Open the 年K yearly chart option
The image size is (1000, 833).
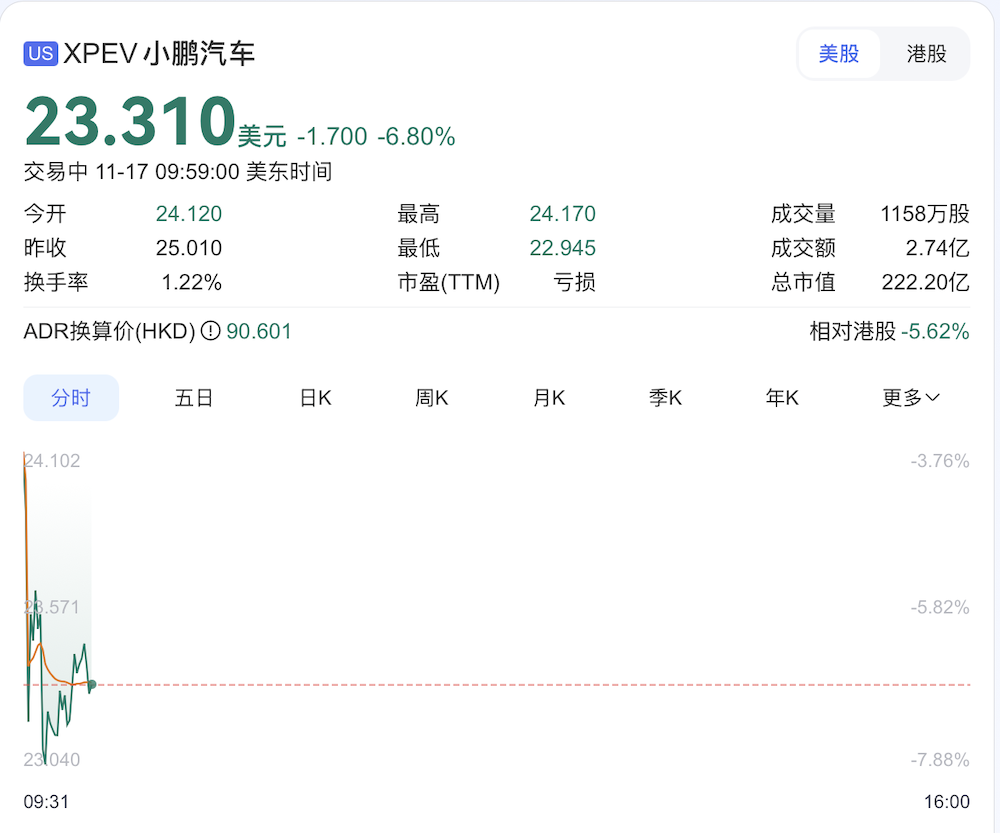(x=781, y=397)
